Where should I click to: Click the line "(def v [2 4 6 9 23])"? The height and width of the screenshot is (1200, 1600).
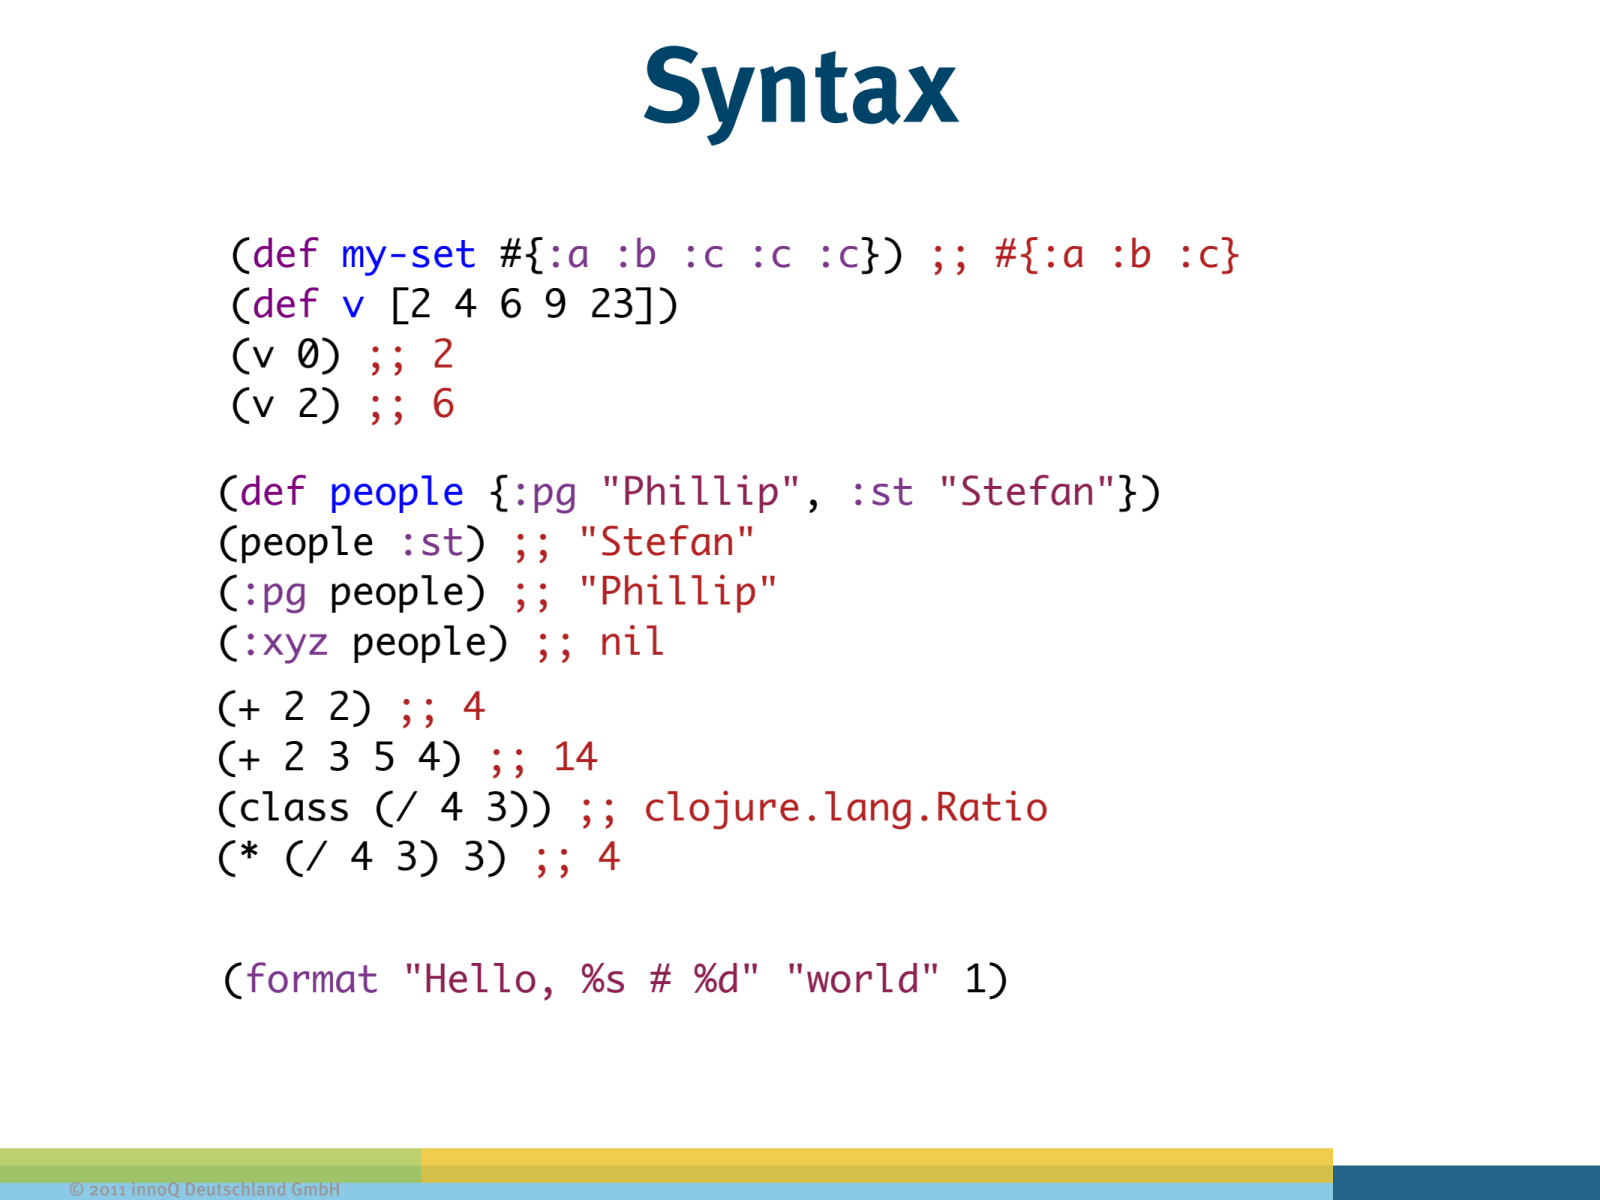(454, 304)
